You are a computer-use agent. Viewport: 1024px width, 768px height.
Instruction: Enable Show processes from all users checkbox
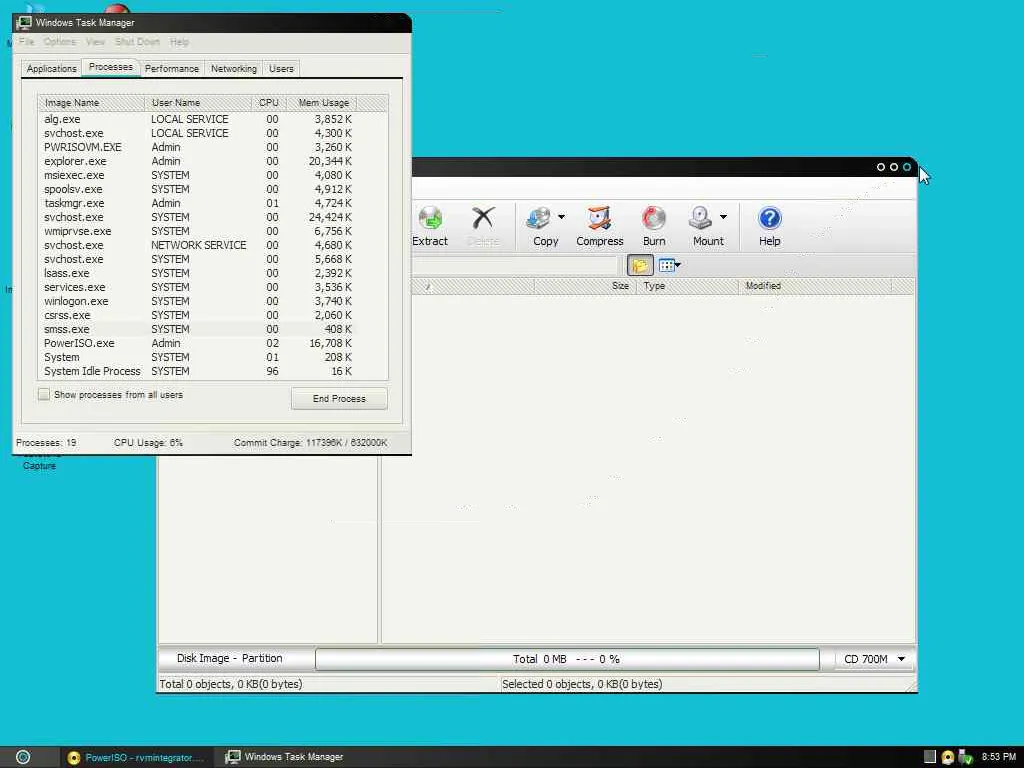point(44,394)
